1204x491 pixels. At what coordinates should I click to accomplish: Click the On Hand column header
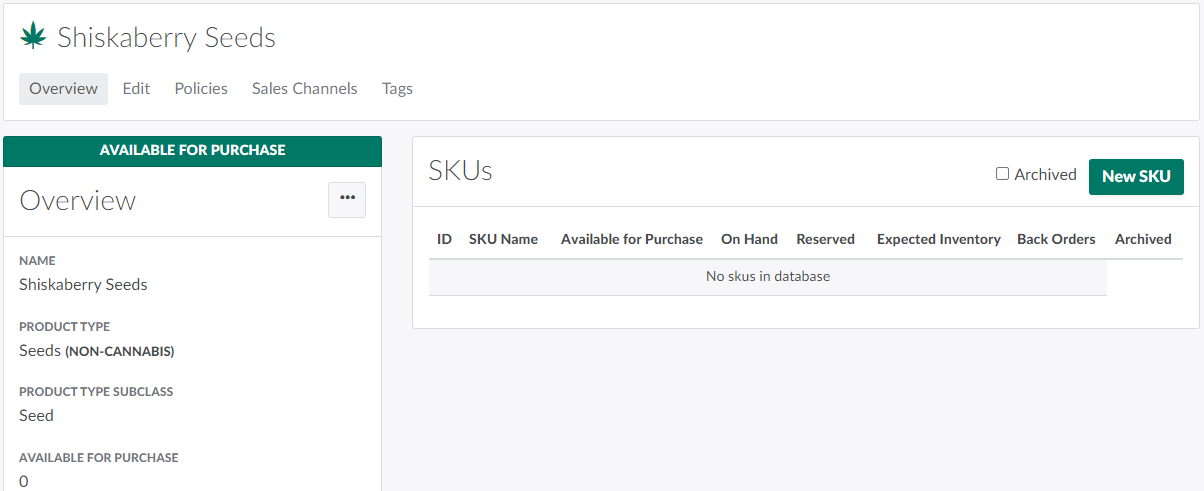749,239
